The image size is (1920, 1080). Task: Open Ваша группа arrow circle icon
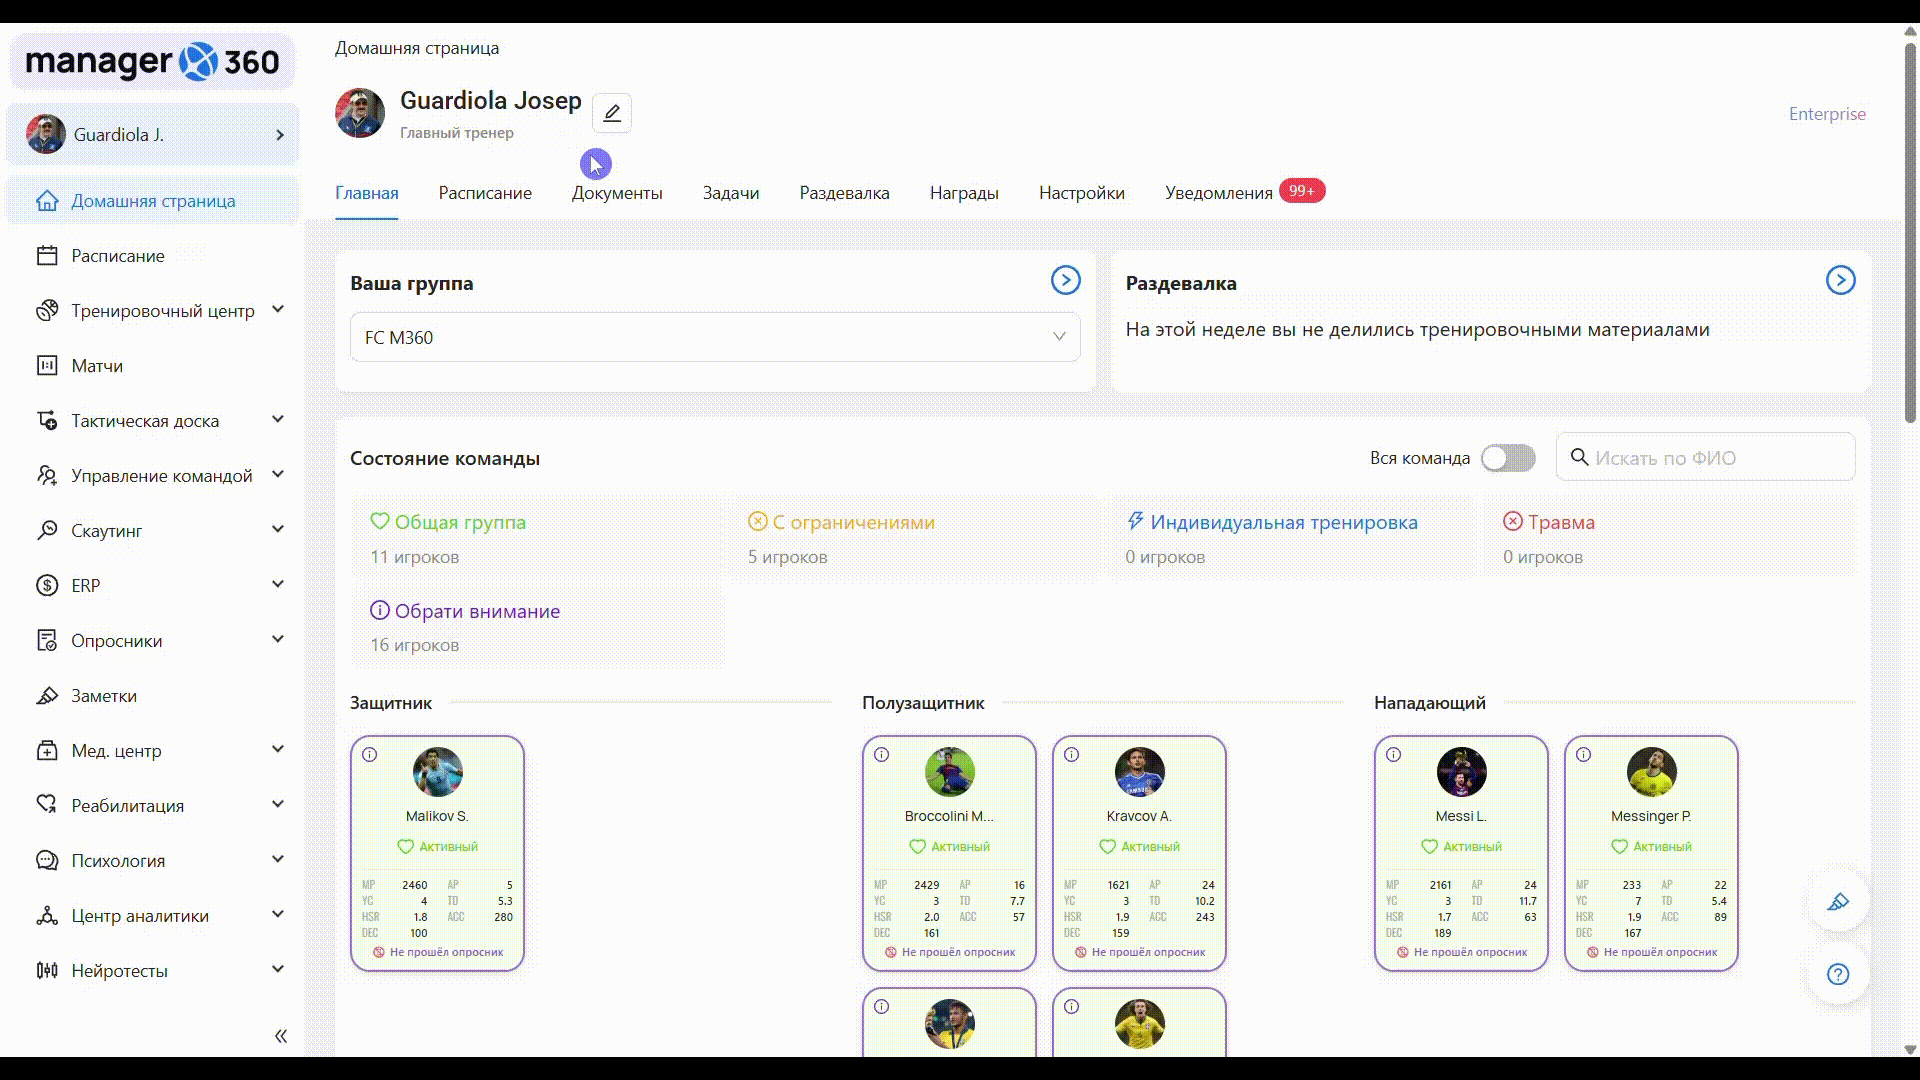[1065, 281]
